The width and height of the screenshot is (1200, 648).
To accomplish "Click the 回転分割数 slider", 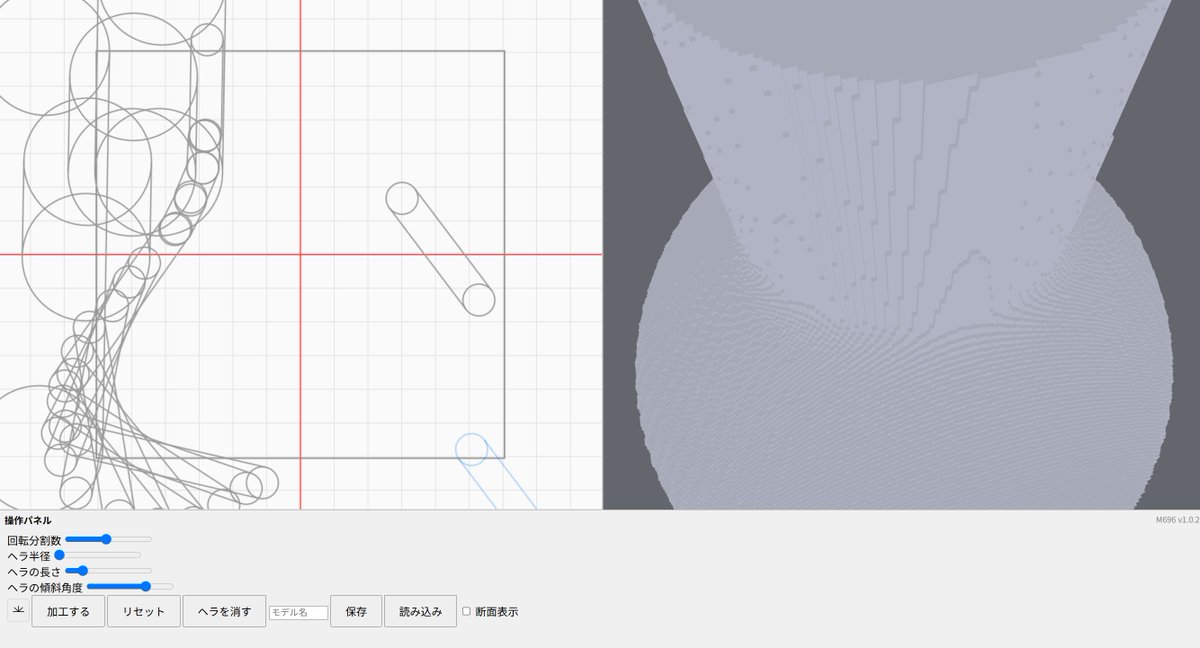I will [108, 539].
